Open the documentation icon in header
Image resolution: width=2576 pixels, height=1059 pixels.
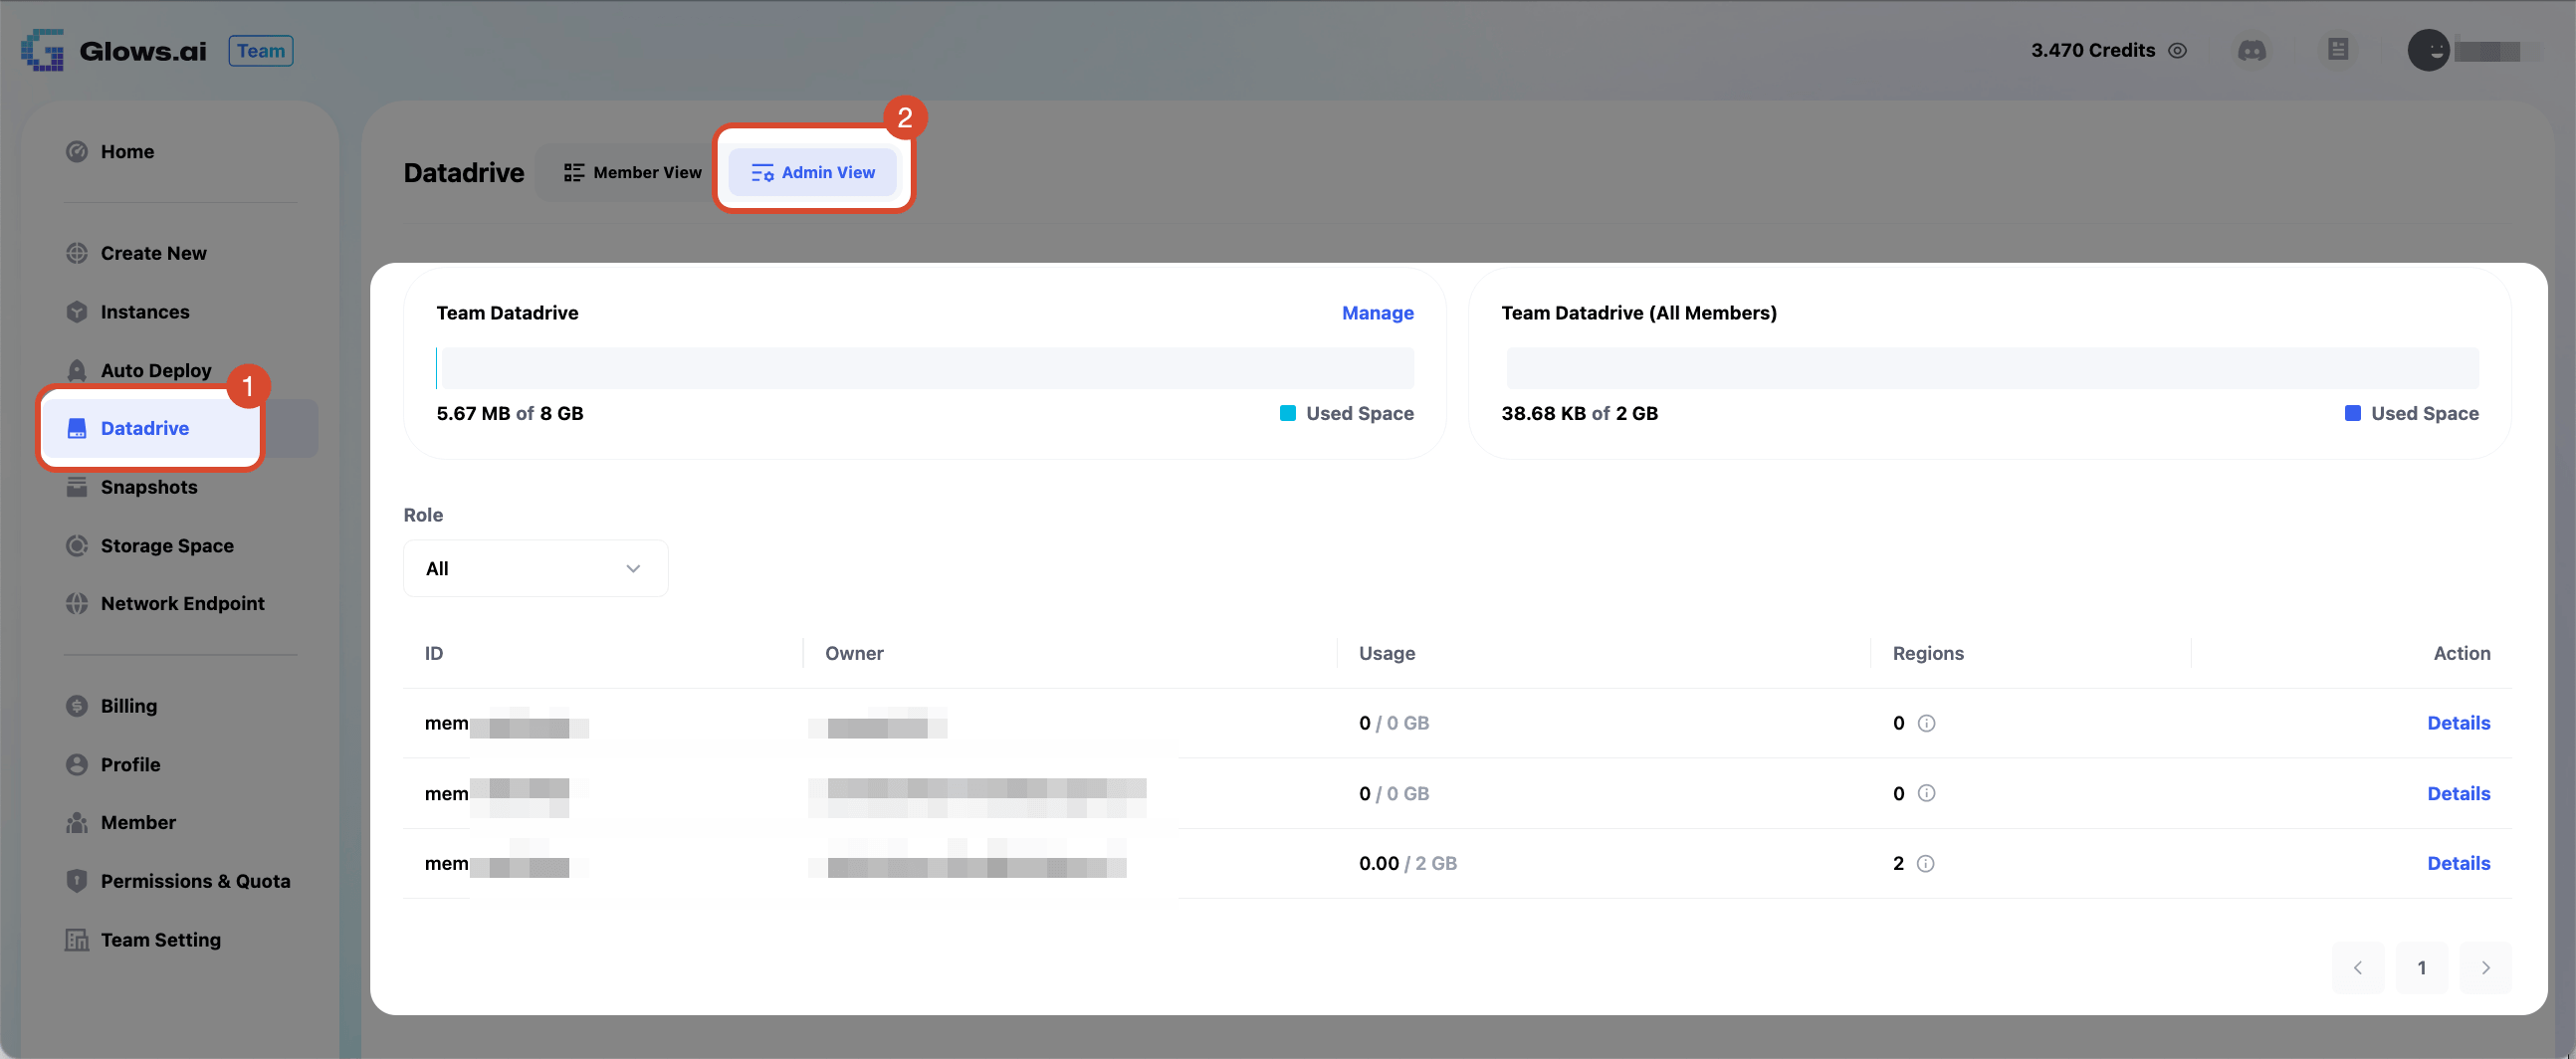click(x=2338, y=50)
